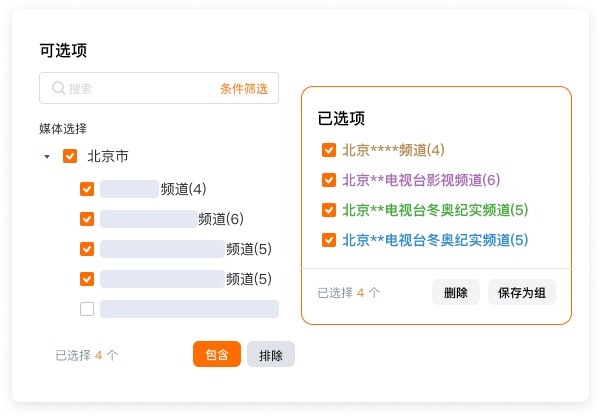Viewport: 601px width, 417px height.
Task: Toggle the second 频道(5) checkbox in available list
Action: tap(87, 279)
